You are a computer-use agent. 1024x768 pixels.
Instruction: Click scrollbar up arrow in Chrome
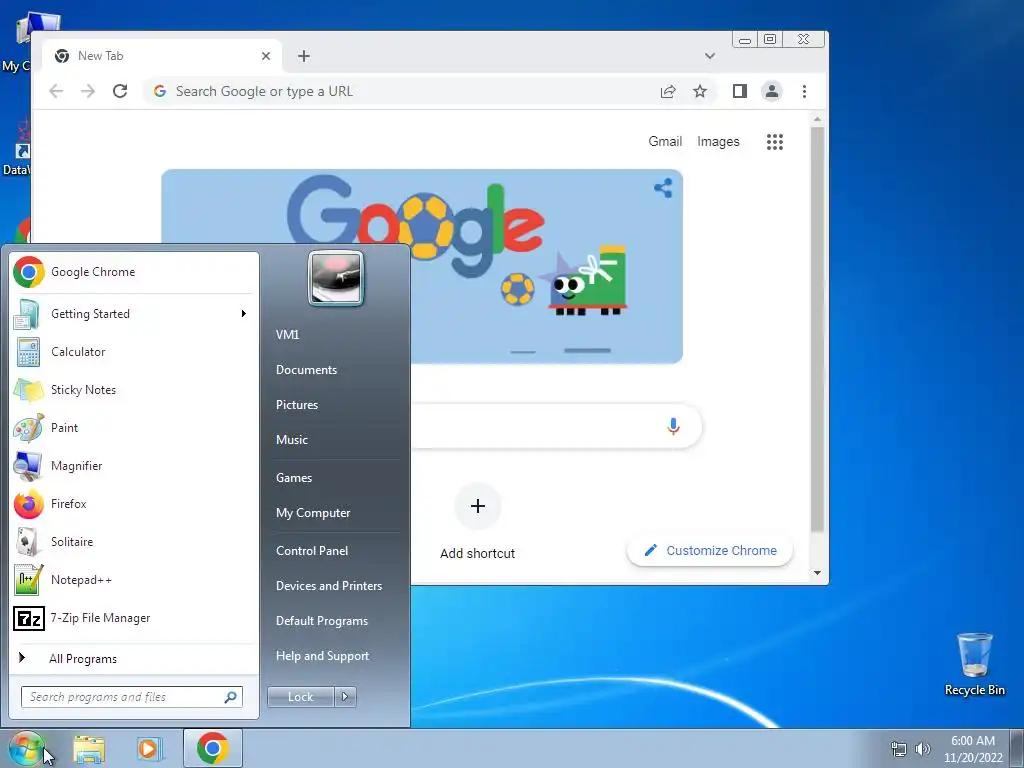tap(817, 120)
